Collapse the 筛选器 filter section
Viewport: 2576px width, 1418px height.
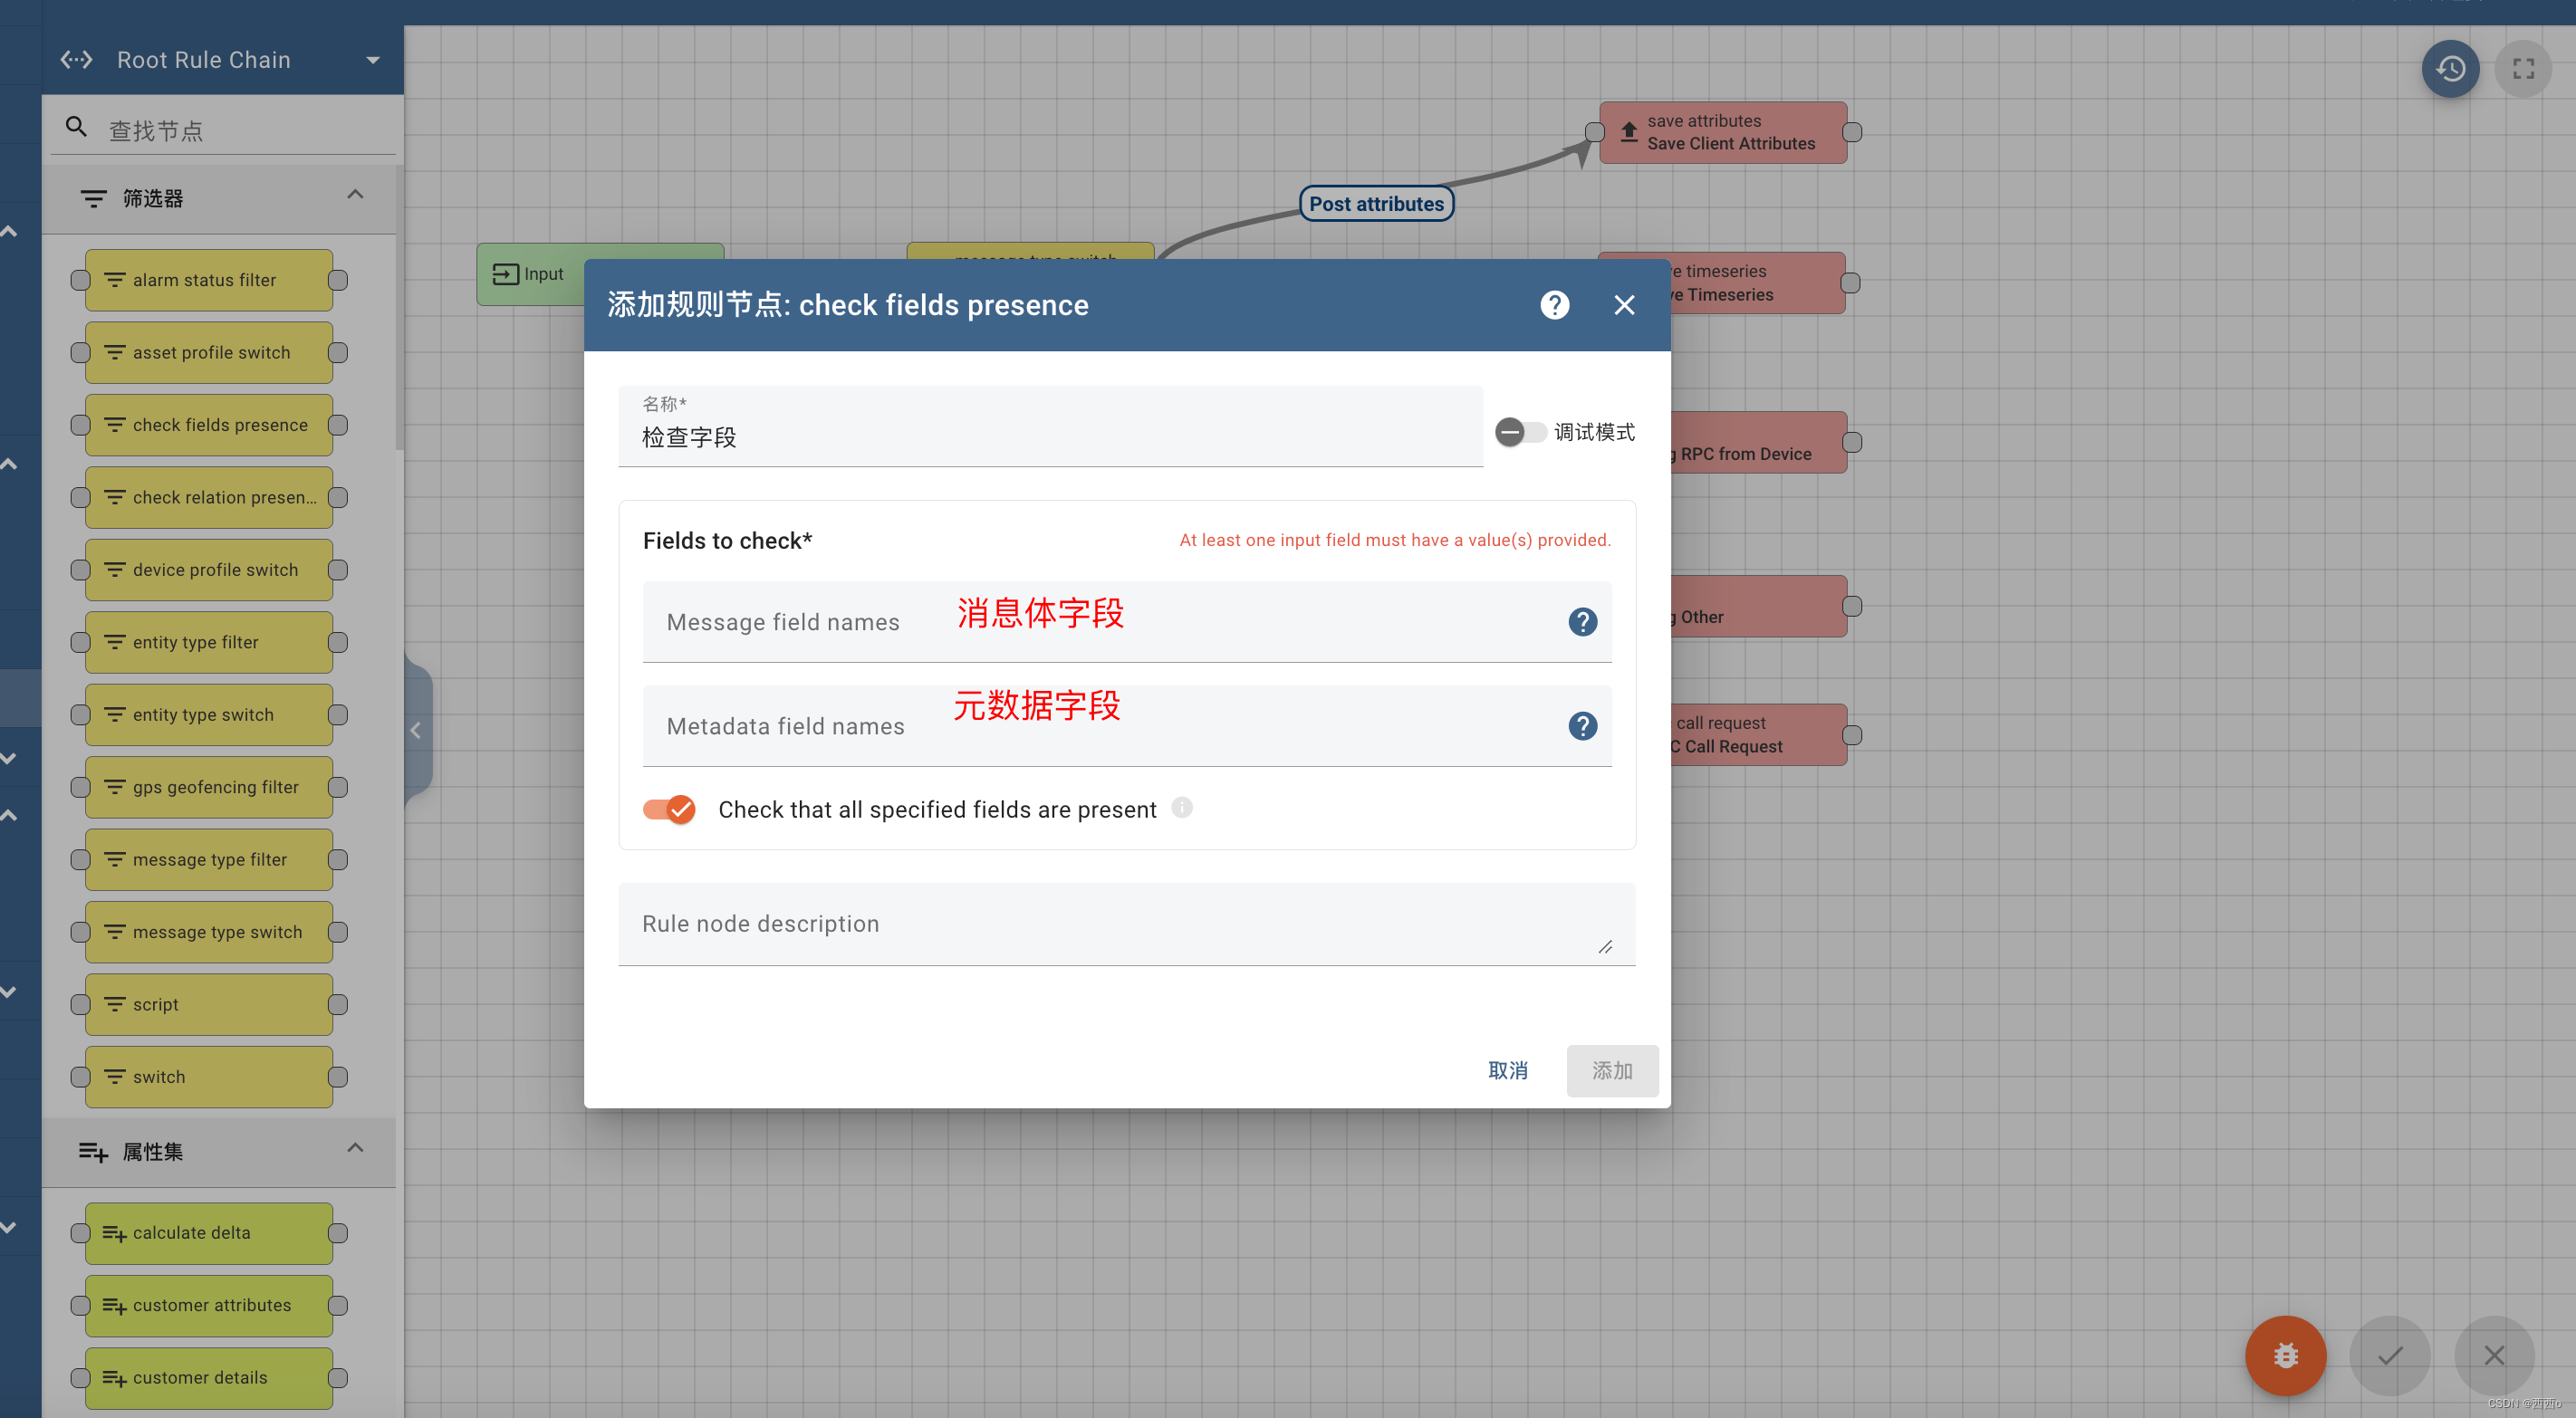[x=355, y=195]
